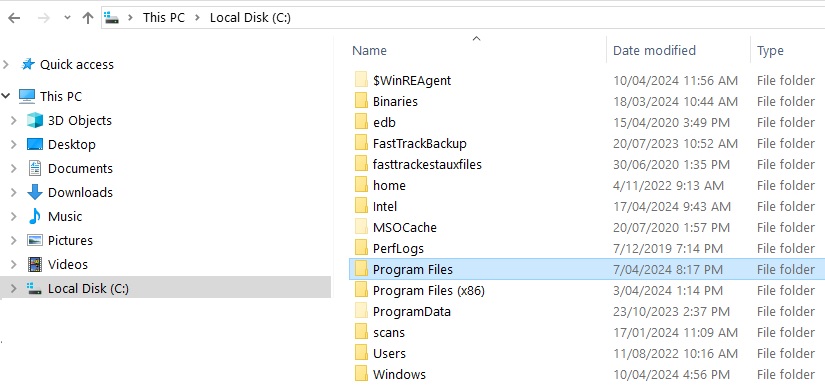This screenshot has height=389, width=825.
Task: Select the Program Files (x86) folder icon
Action: [361, 291]
